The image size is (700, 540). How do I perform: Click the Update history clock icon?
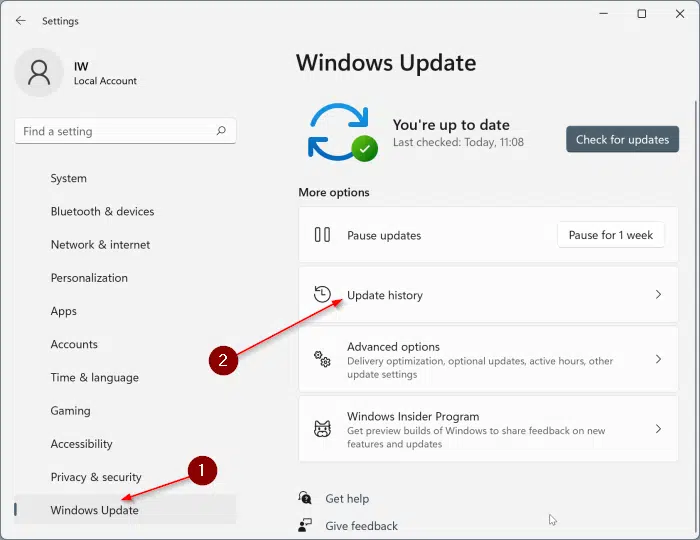click(322, 294)
